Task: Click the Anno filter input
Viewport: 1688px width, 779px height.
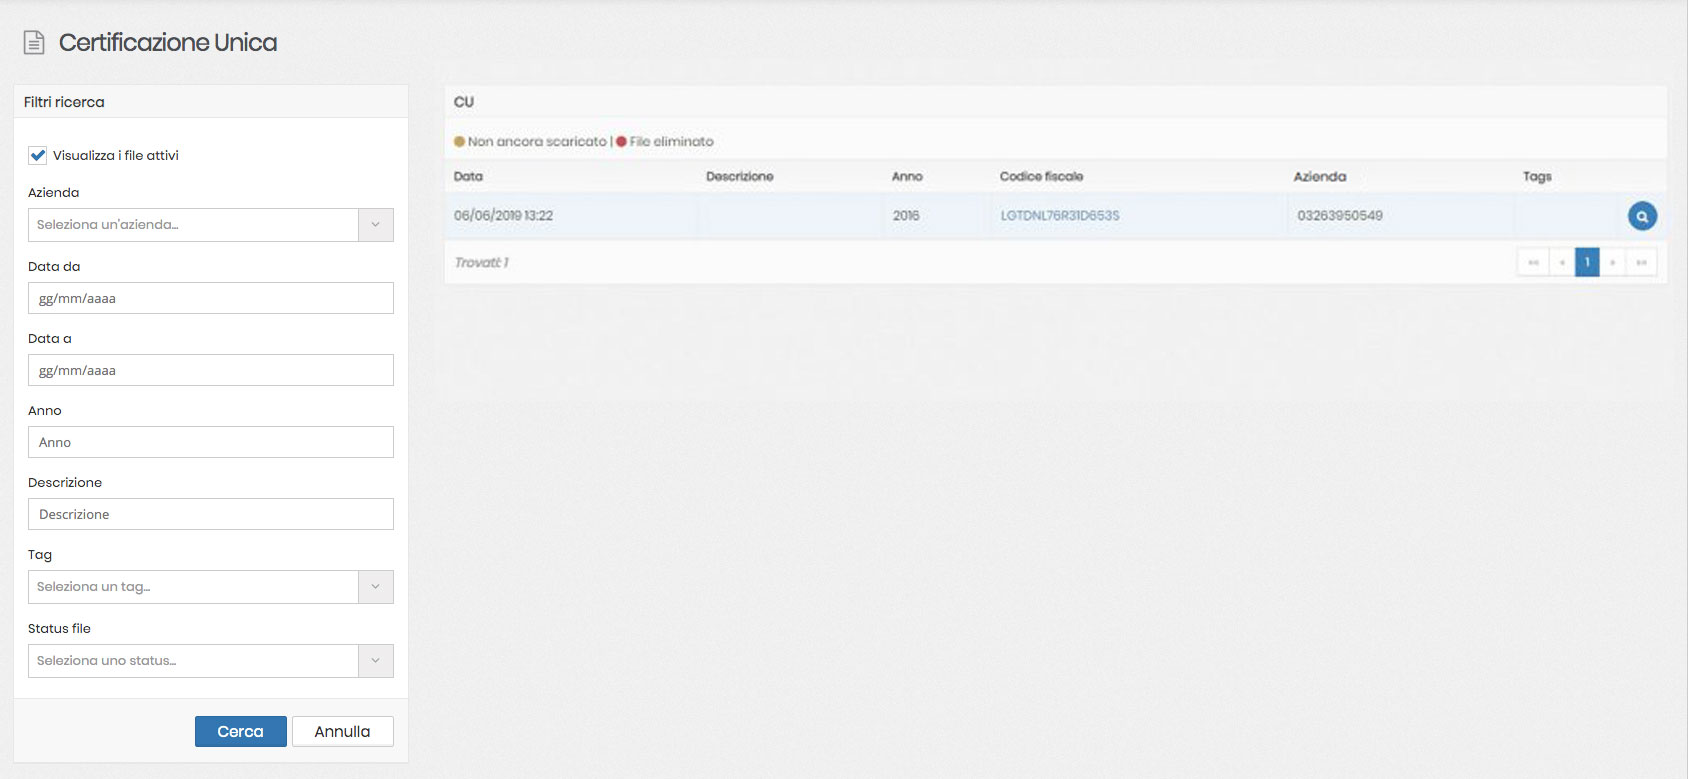Action: [210, 442]
